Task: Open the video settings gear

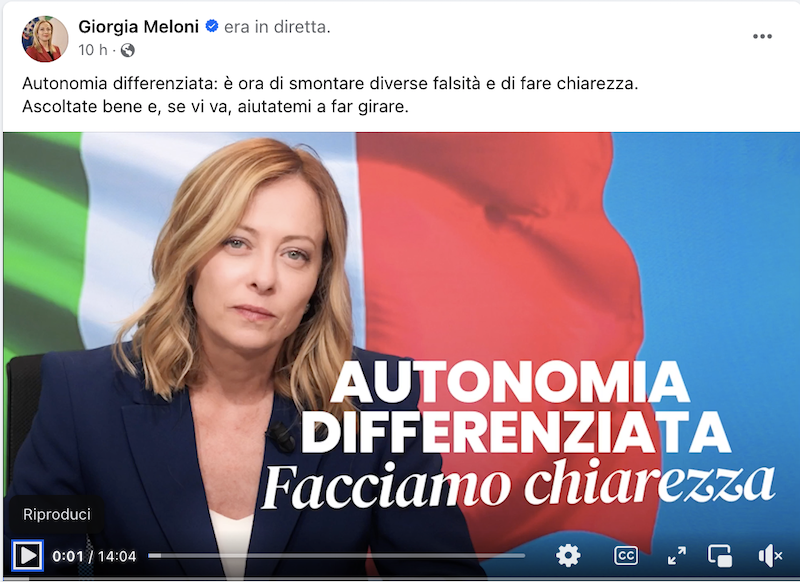Action: click(x=568, y=555)
